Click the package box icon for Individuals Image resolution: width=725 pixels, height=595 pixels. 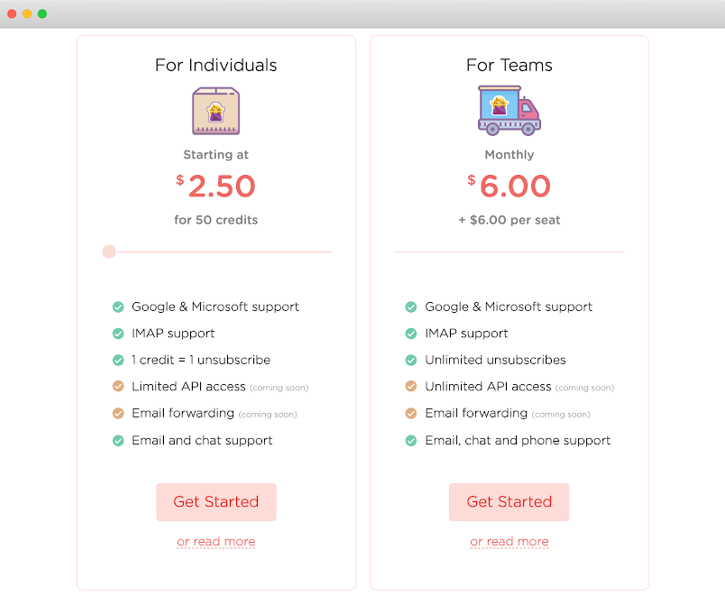tap(216, 110)
